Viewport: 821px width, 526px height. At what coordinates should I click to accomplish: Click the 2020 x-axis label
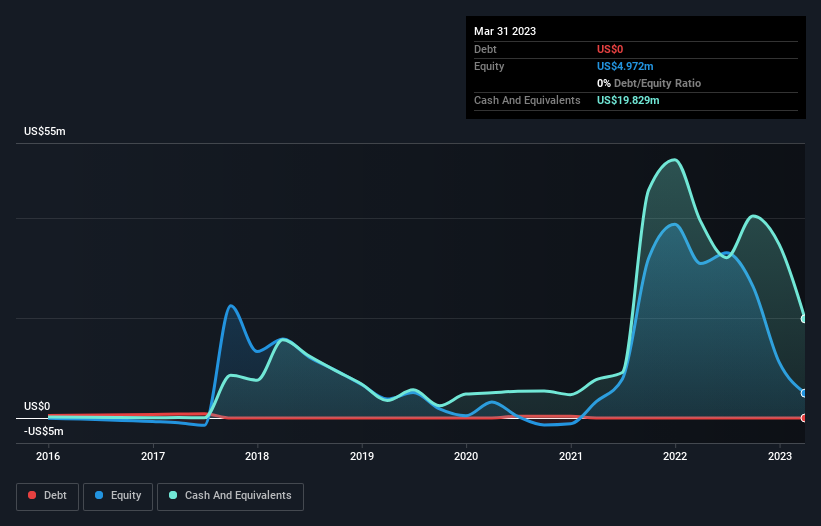point(466,456)
